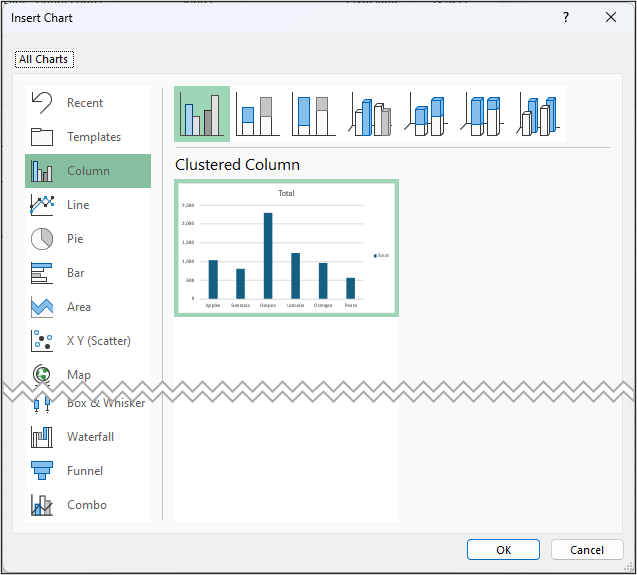Image resolution: width=637 pixels, height=575 pixels.
Task: Click the All Charts tab
Action: point(44,59)
